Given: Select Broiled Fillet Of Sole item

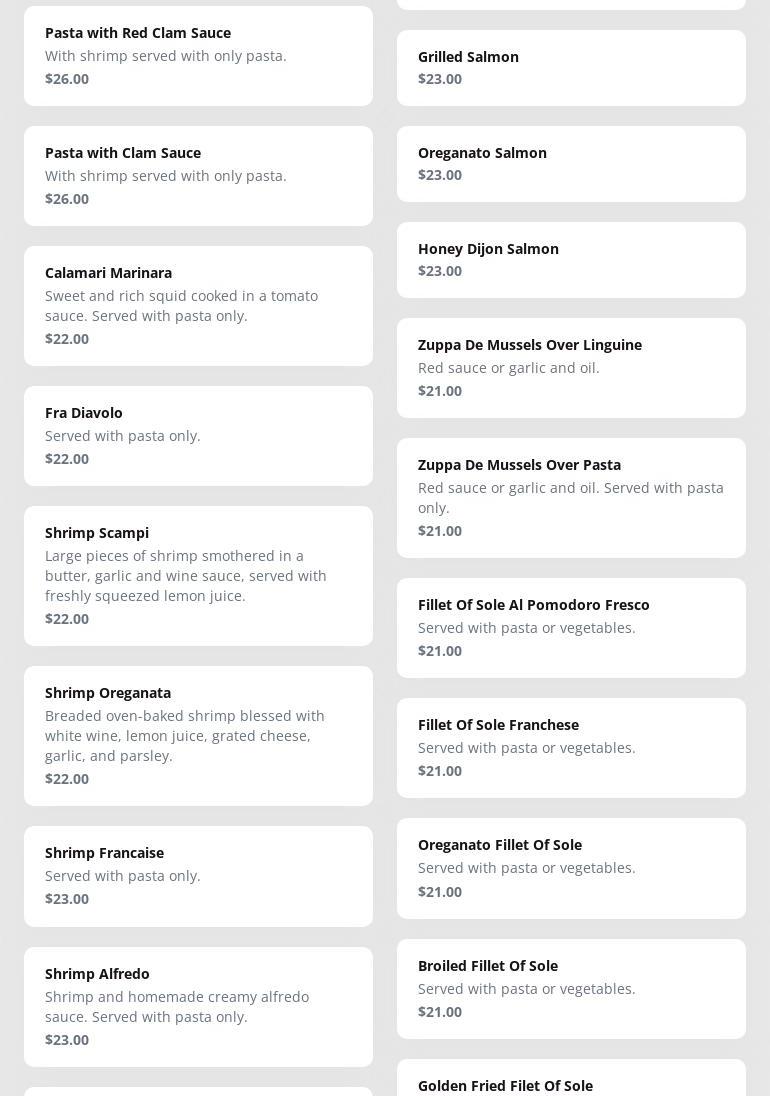Looking at the screenshot, I should [x=571, y=989].
